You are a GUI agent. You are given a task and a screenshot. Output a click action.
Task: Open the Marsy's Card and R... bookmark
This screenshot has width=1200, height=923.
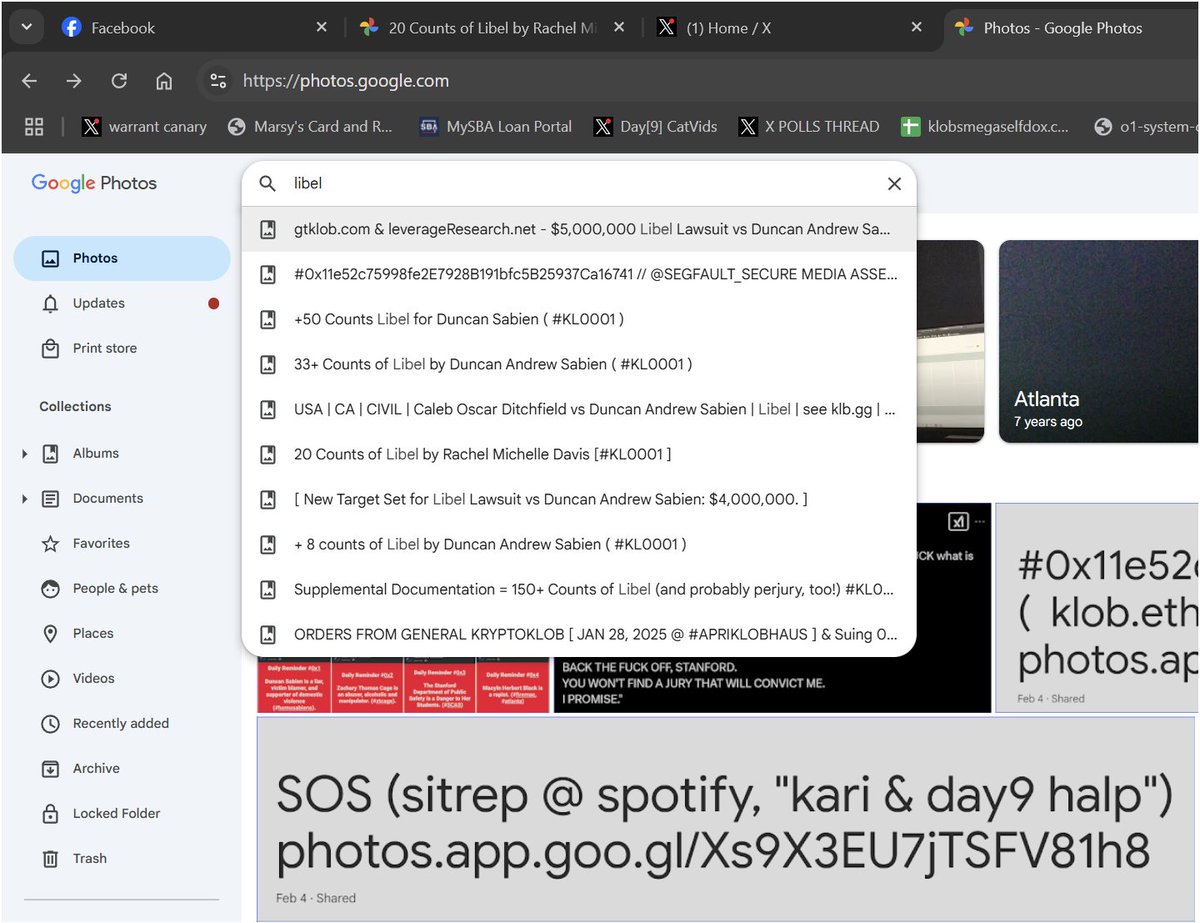pos(311,126)
